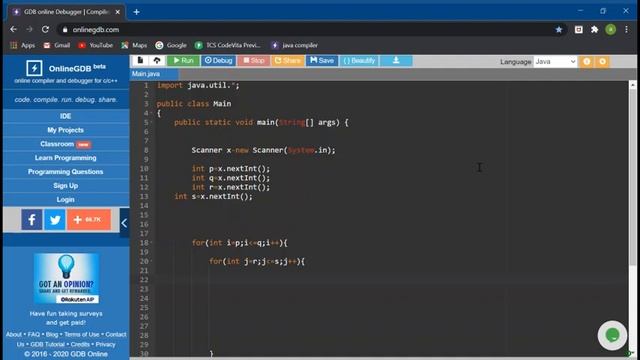The height and width of the screenshot is (360, 640).
Task: Open the Apps bookmarks shortcut
Action: [x=23, y=45]
